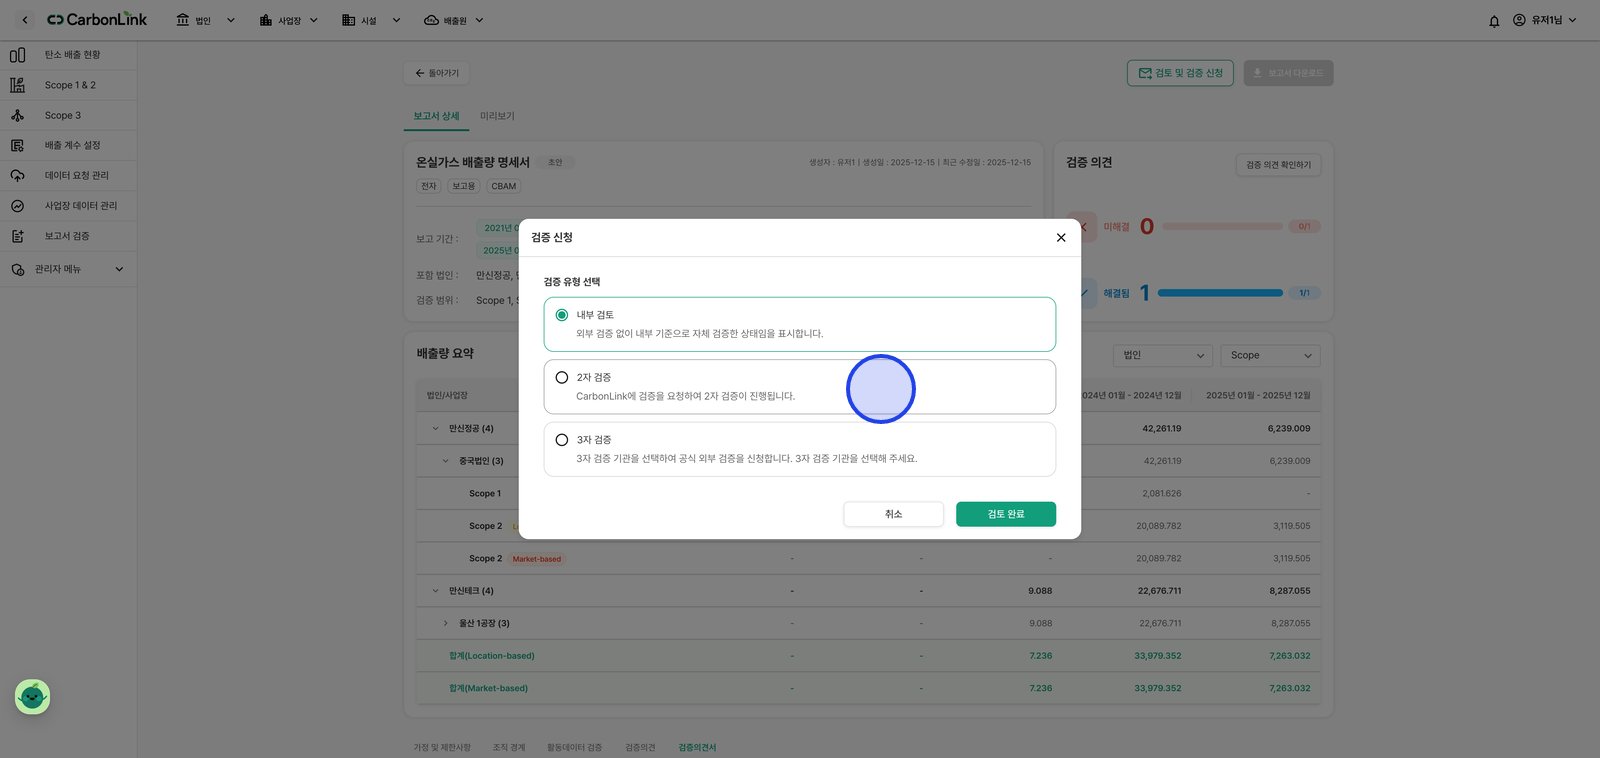Image resolution: width=1600 pixels, height=758 pixels.
Task: Open Scope 1 & 2 sidebar icon
Action: [x=17, y=85]
